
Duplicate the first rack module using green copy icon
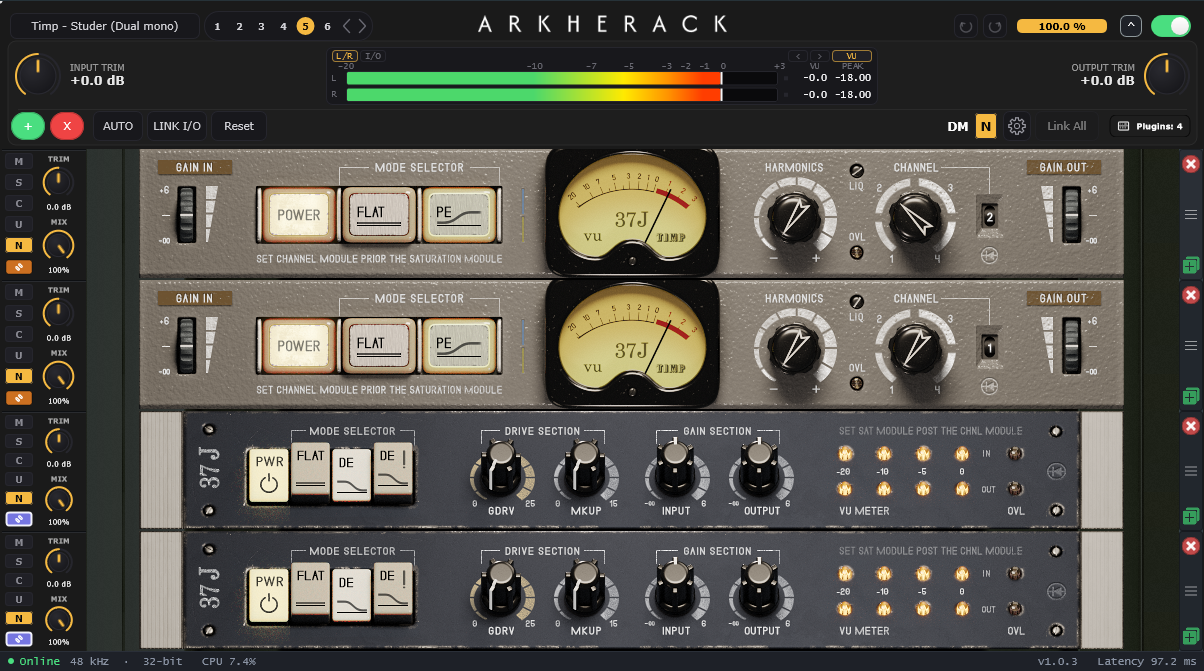(1190, 265)
